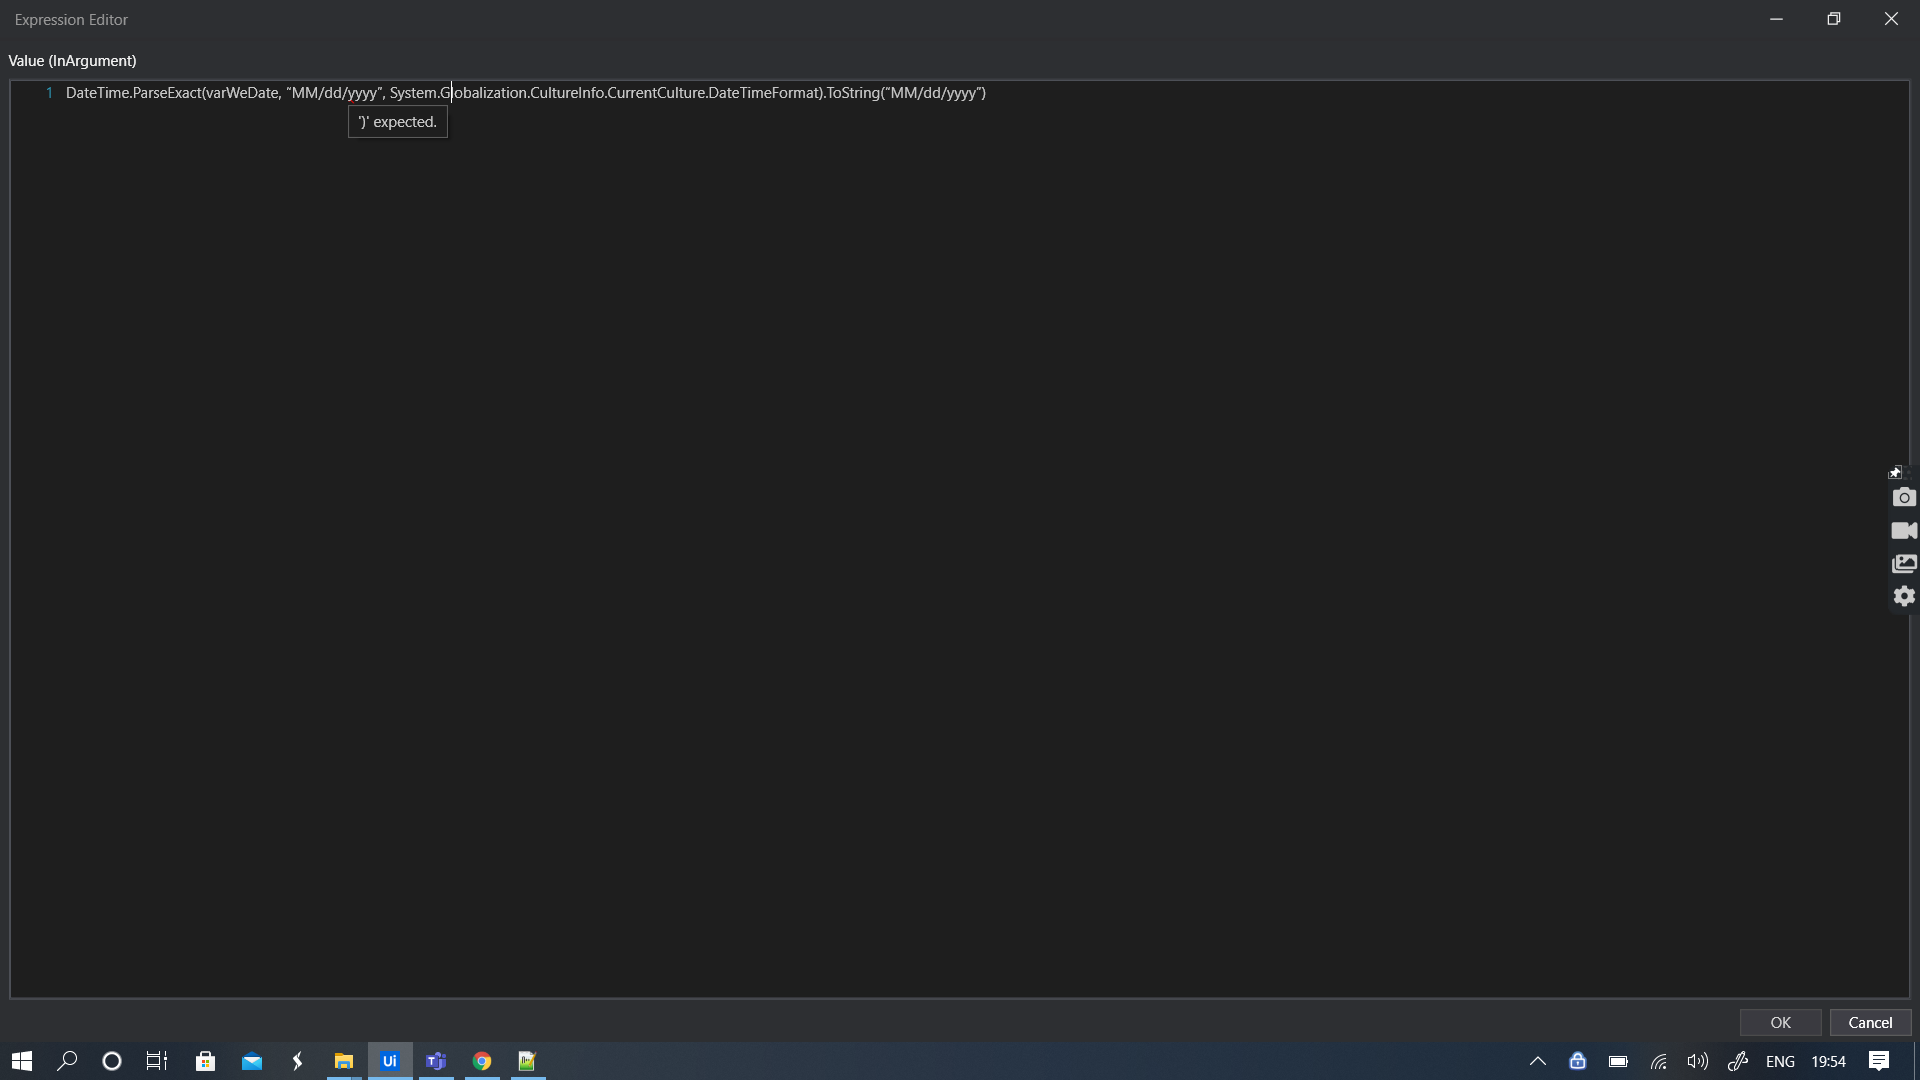Open Microsoft Store from the taskbar
Viewport: 1920px width, 1080px height.
[x=206, y=1061]
